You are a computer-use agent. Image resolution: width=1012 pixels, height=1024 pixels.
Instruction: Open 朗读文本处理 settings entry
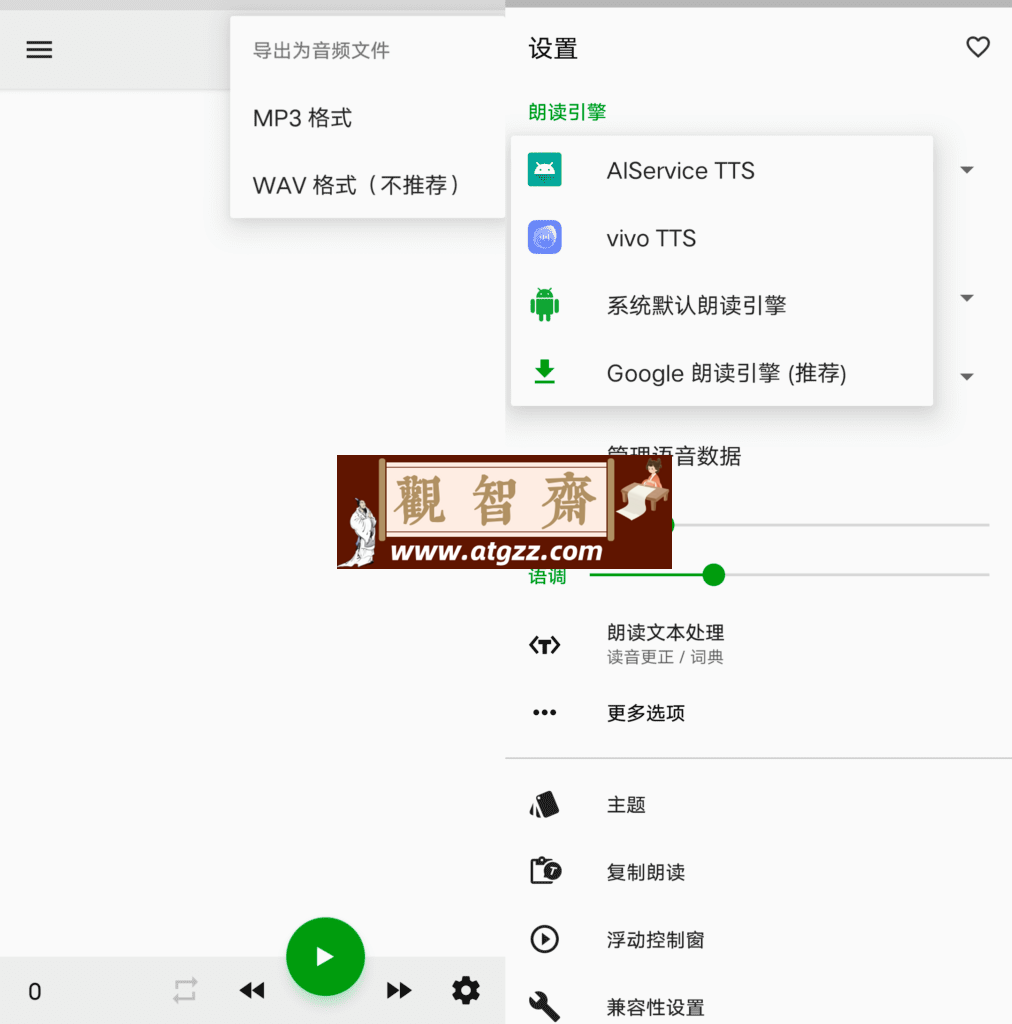click(759, 645)
